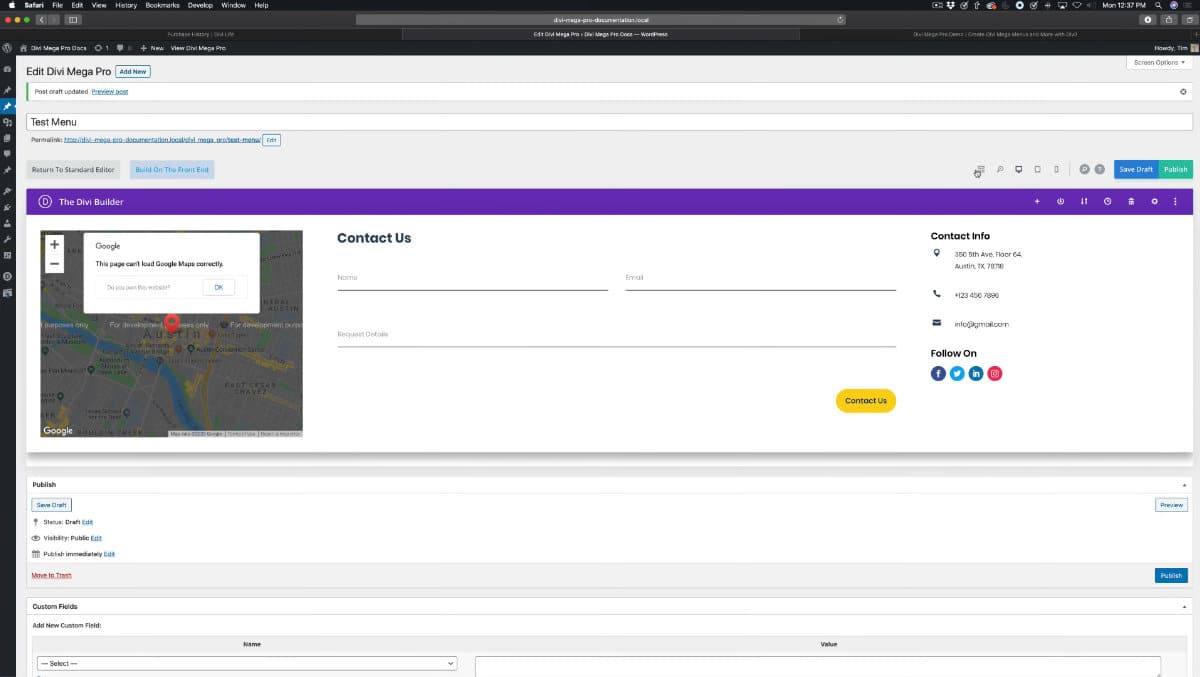Select tablet preview mode icon

click(1037, 169)
